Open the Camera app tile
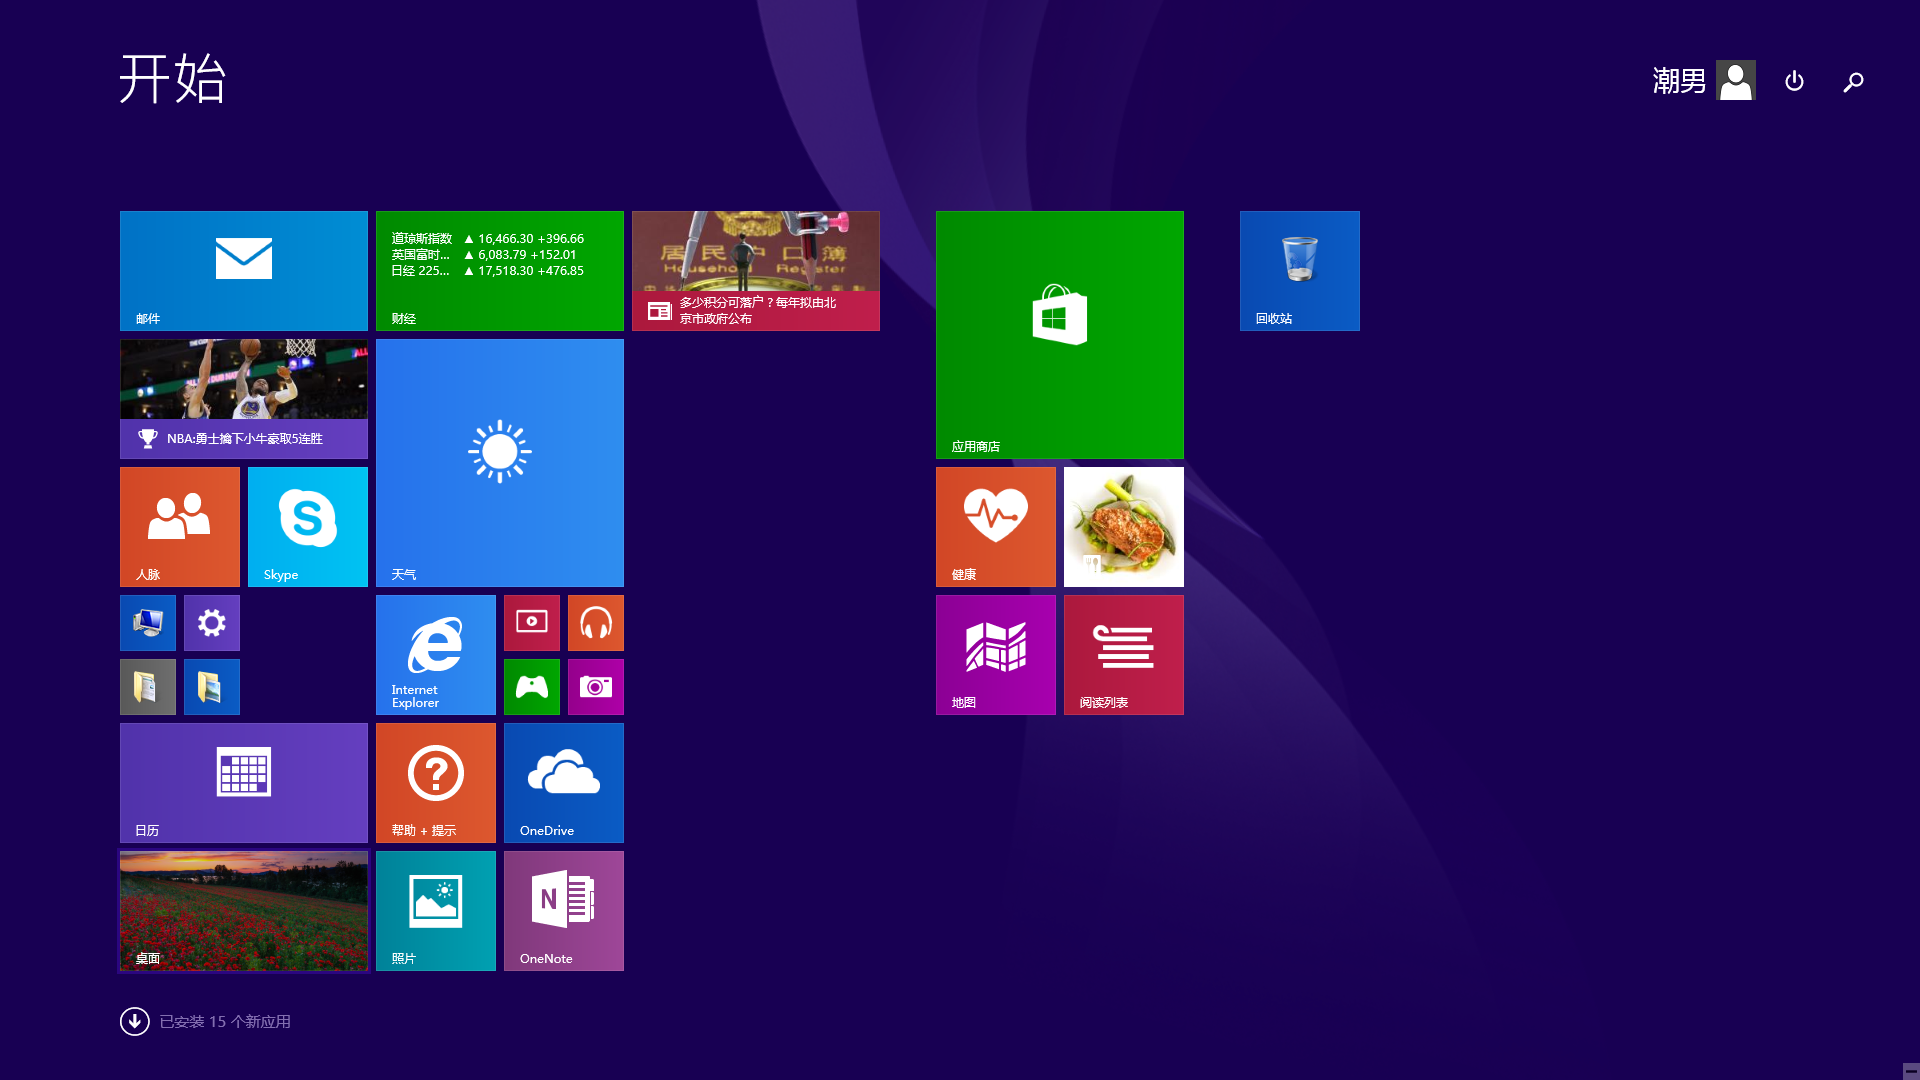The image size is (1920, 1080). pyautogui.click(x=596, y=687)
